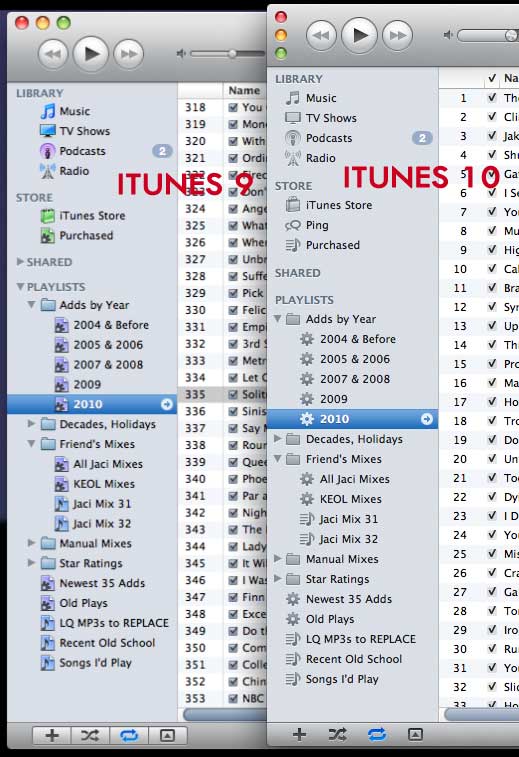Click the add playlist plus icon in iTunes 10

point(299,734)
